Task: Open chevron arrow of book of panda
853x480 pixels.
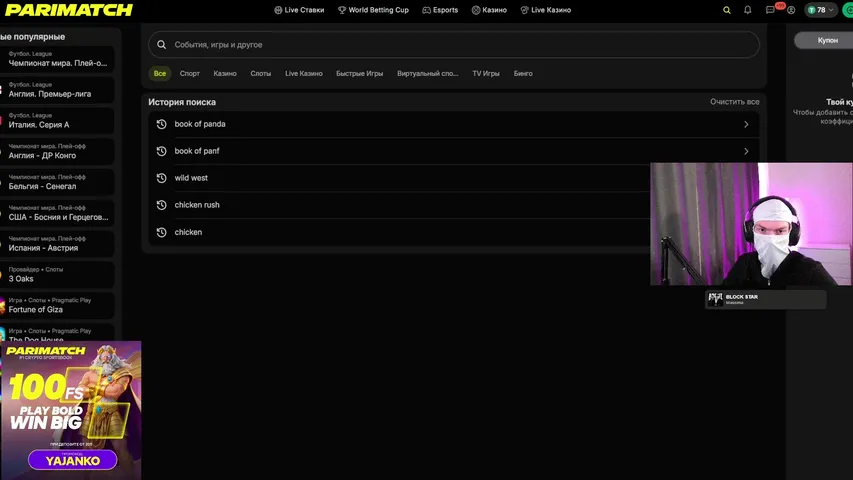Action: 746,124
